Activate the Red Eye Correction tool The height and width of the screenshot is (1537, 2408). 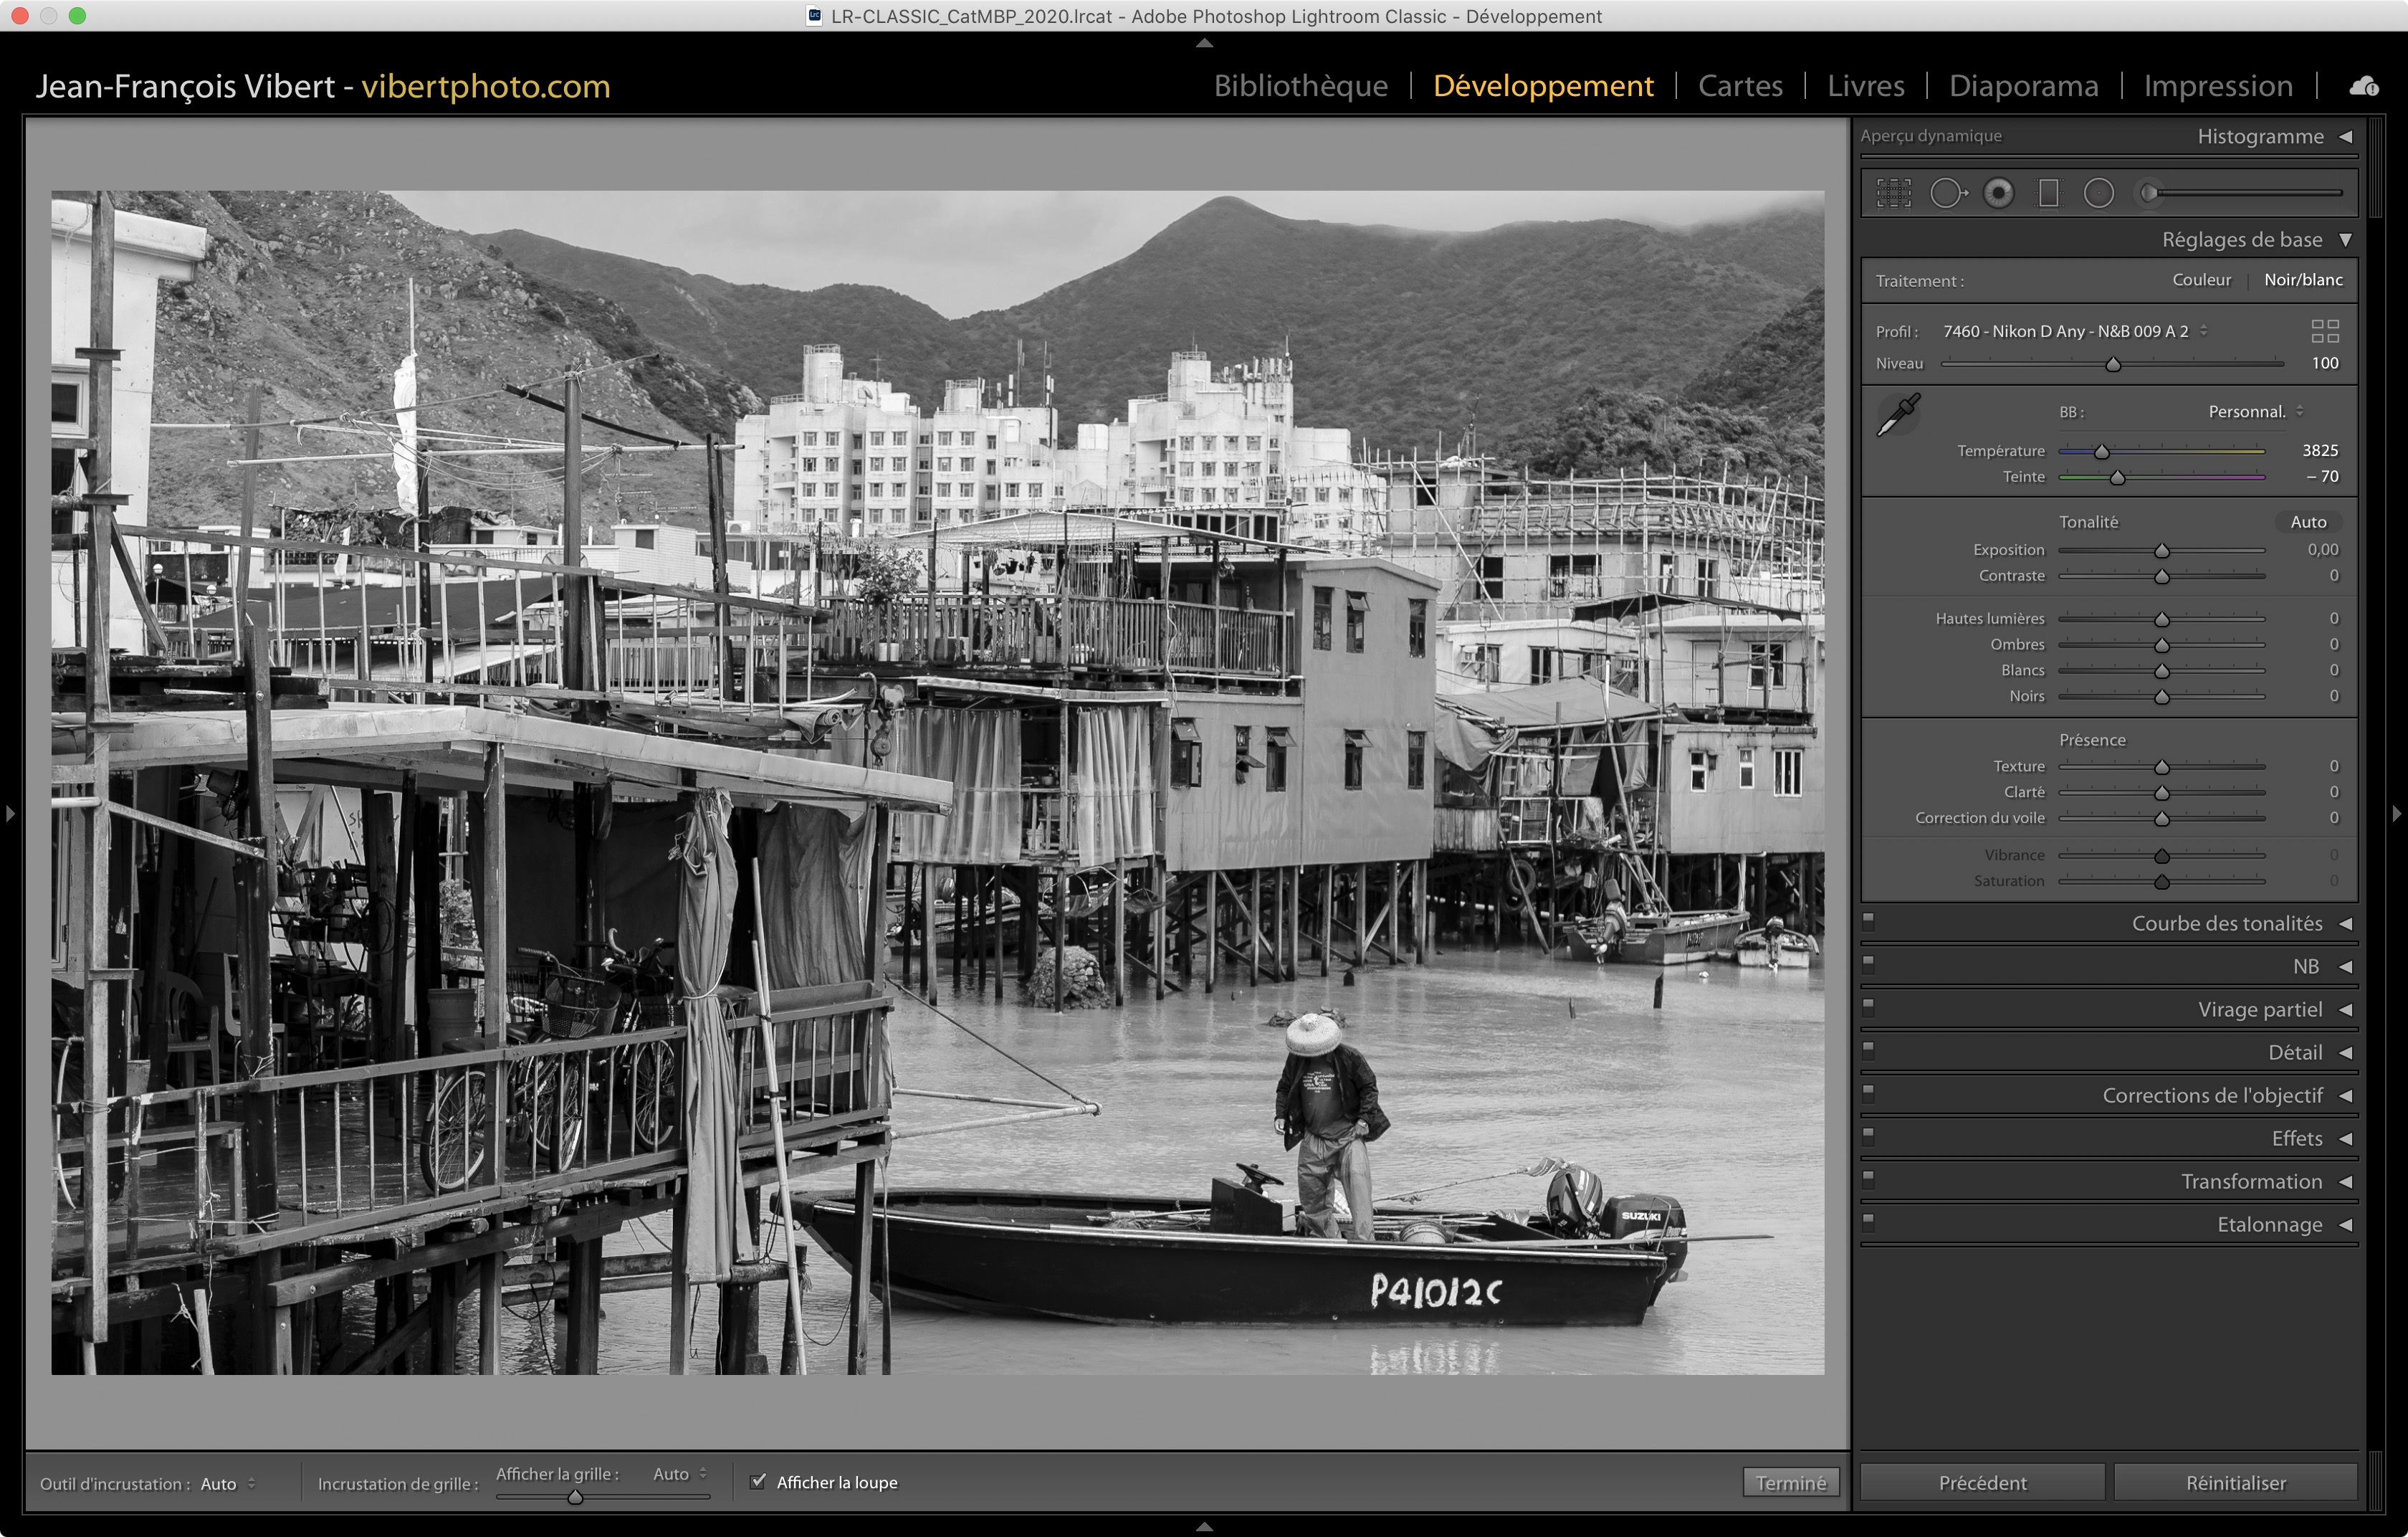1998,193
